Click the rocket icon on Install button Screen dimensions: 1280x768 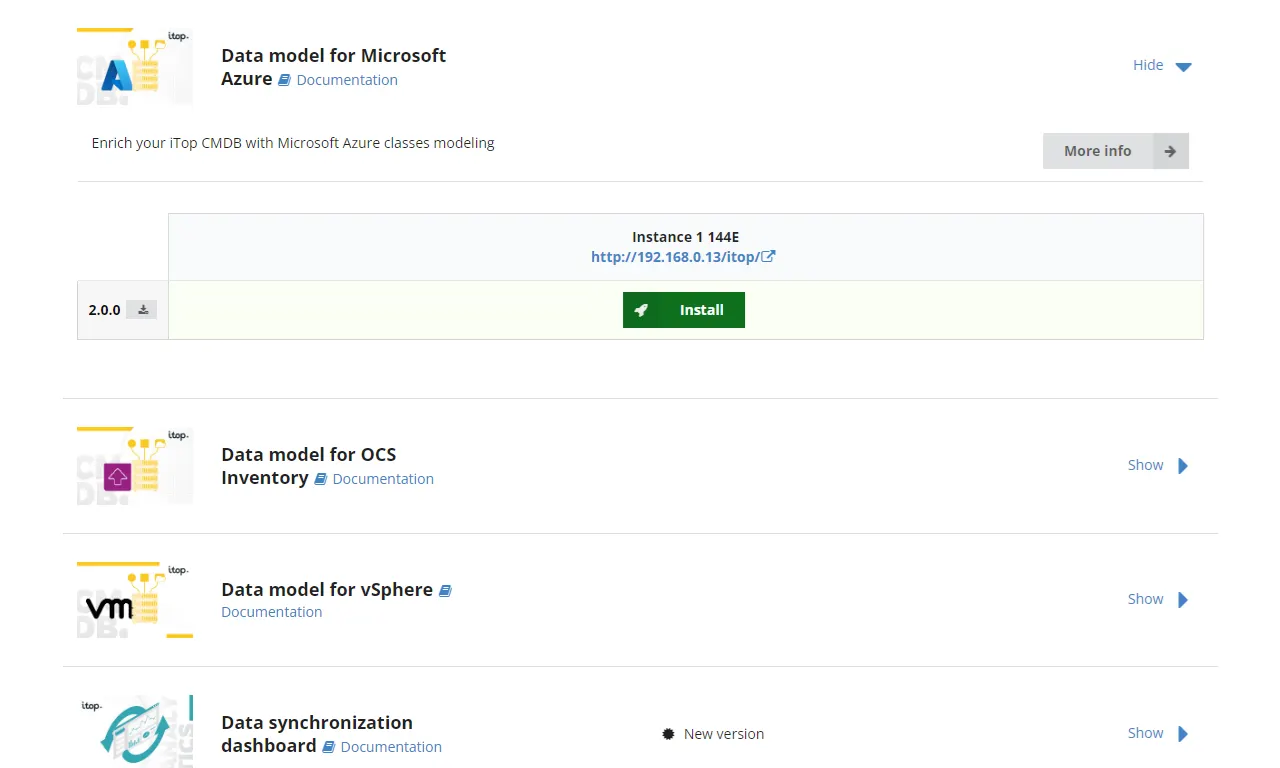pyautogui.click(x=641, y=310)
